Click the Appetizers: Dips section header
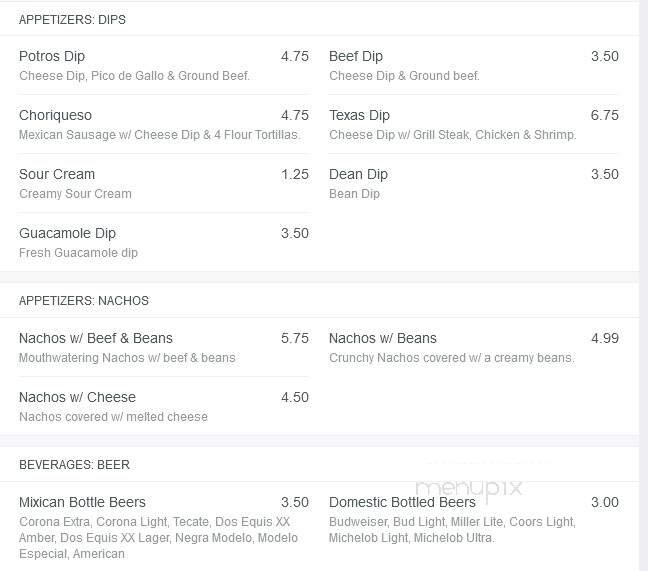The height and width of the screenshot is (571, 648). tap(72, 20)
